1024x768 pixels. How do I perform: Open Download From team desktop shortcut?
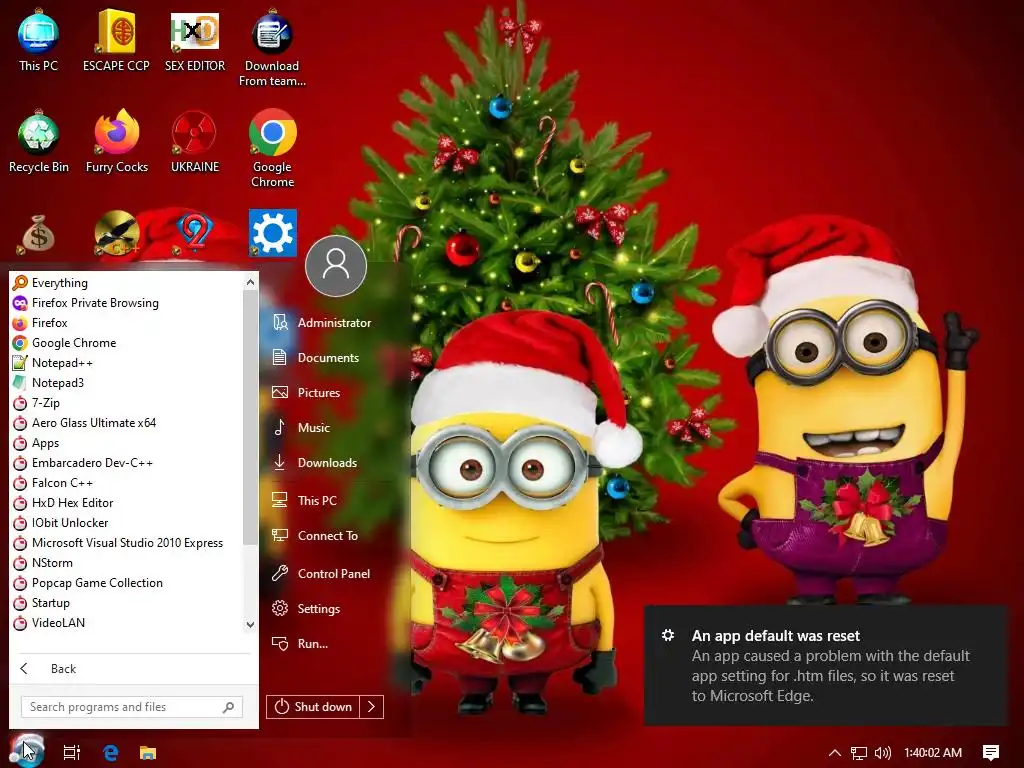[x=272, y=47]
